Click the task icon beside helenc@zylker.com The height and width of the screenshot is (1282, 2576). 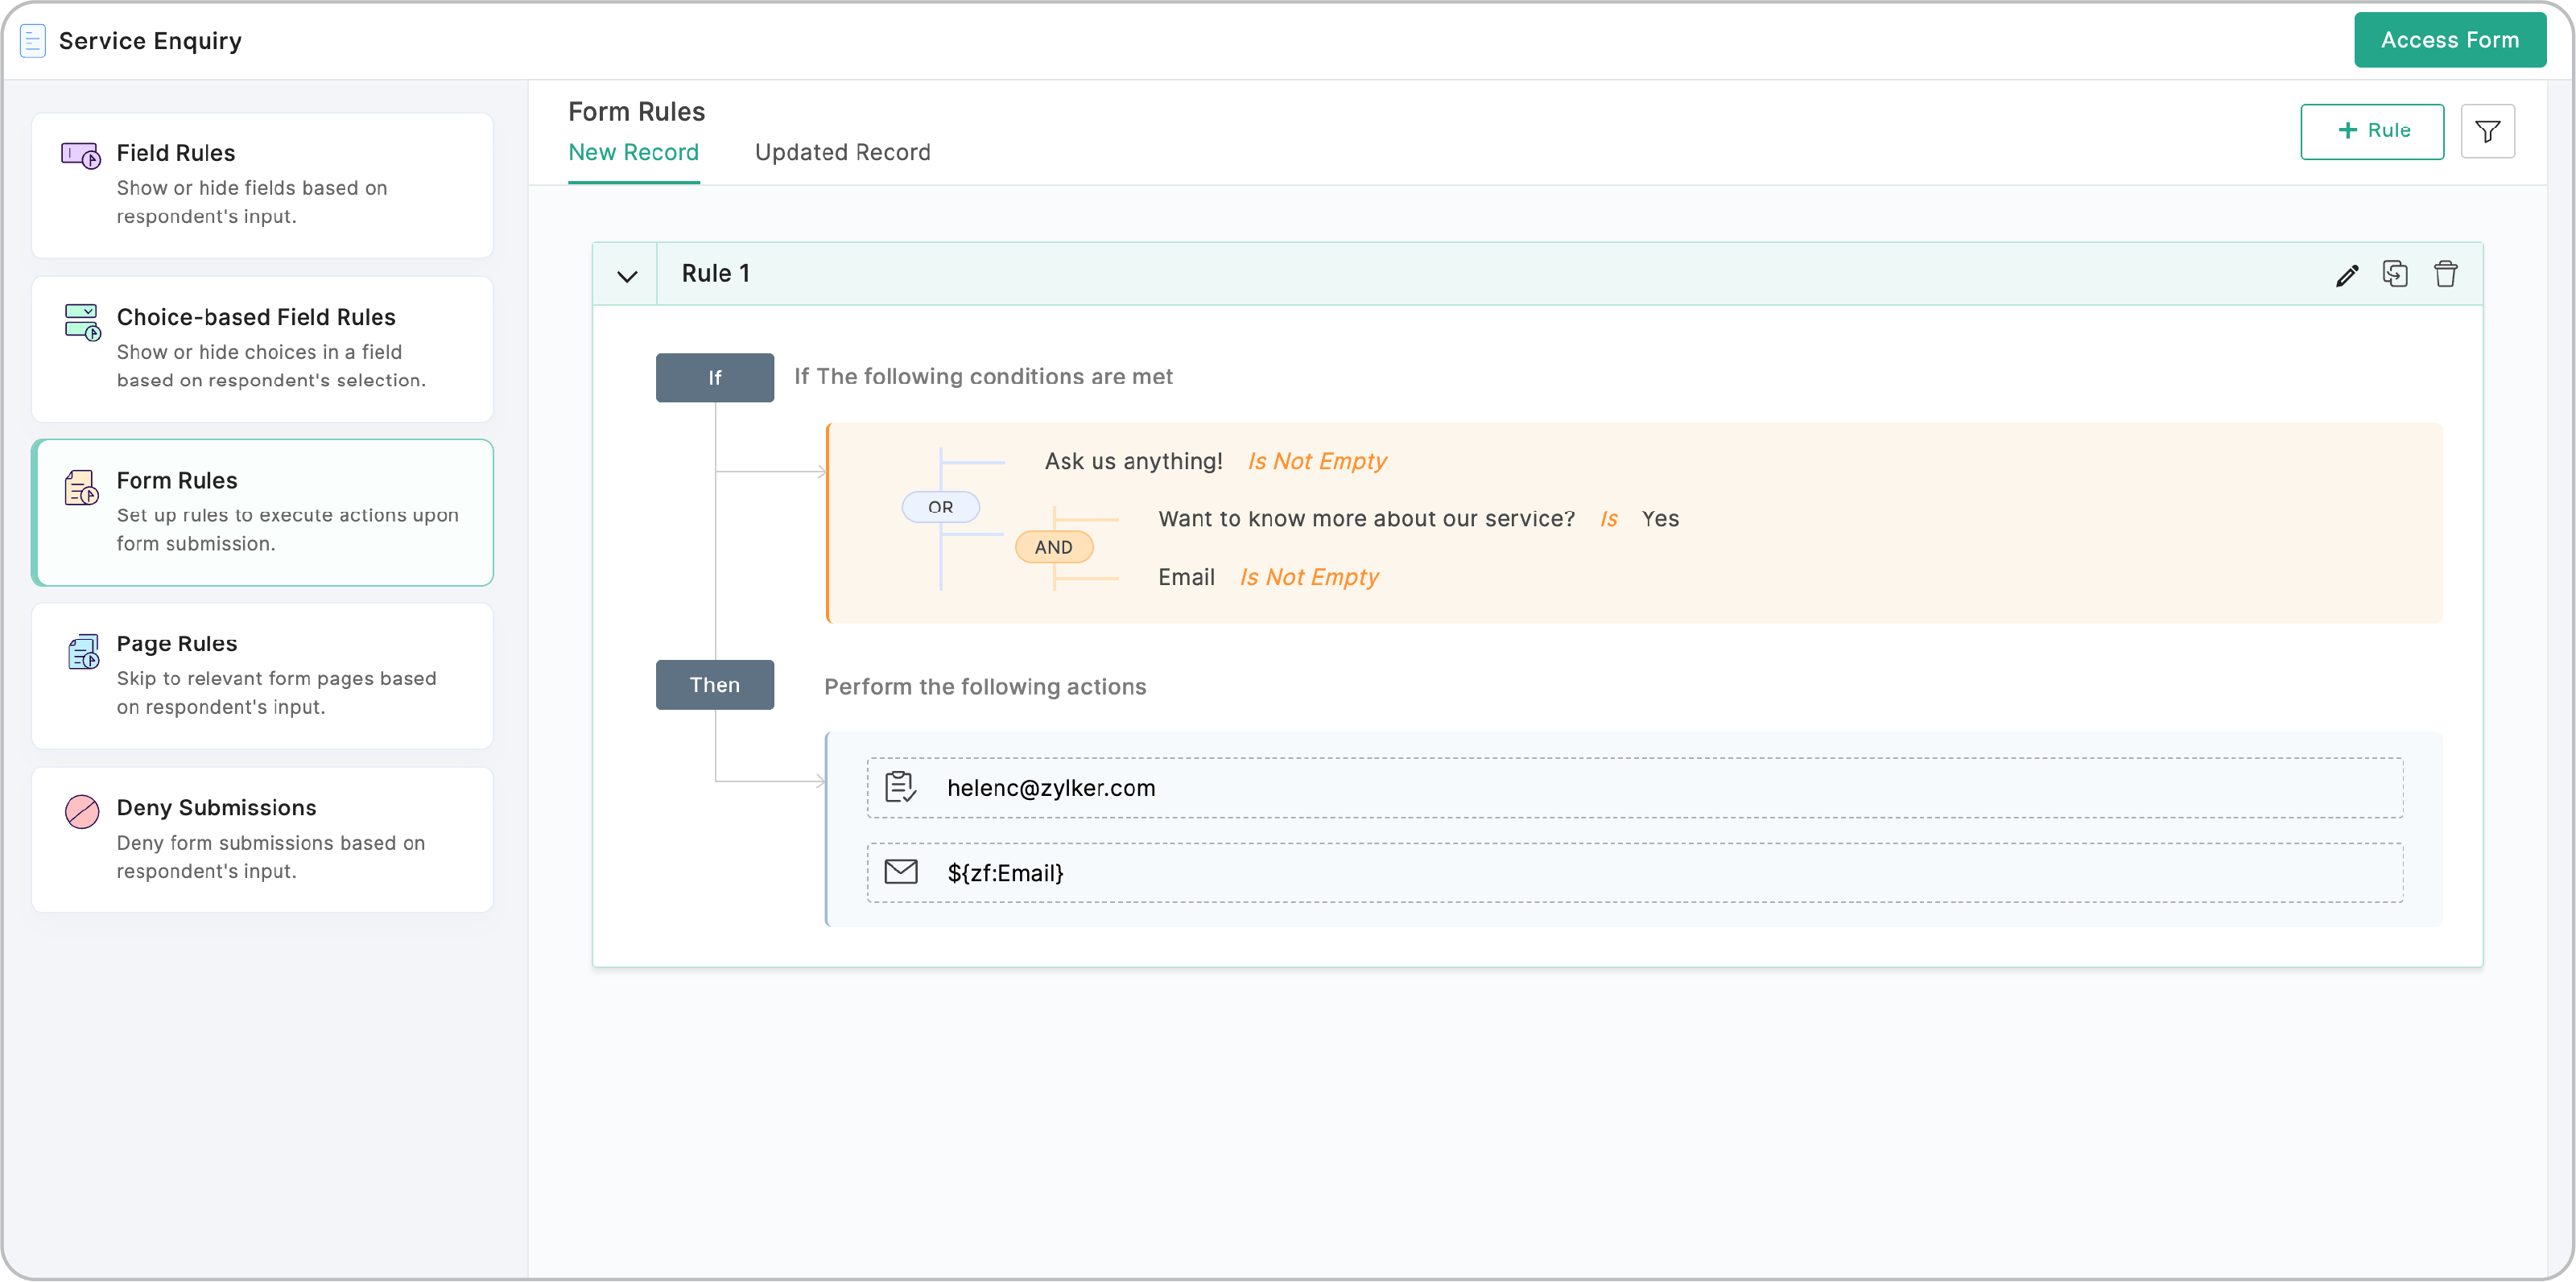click(x=900, y=787)
